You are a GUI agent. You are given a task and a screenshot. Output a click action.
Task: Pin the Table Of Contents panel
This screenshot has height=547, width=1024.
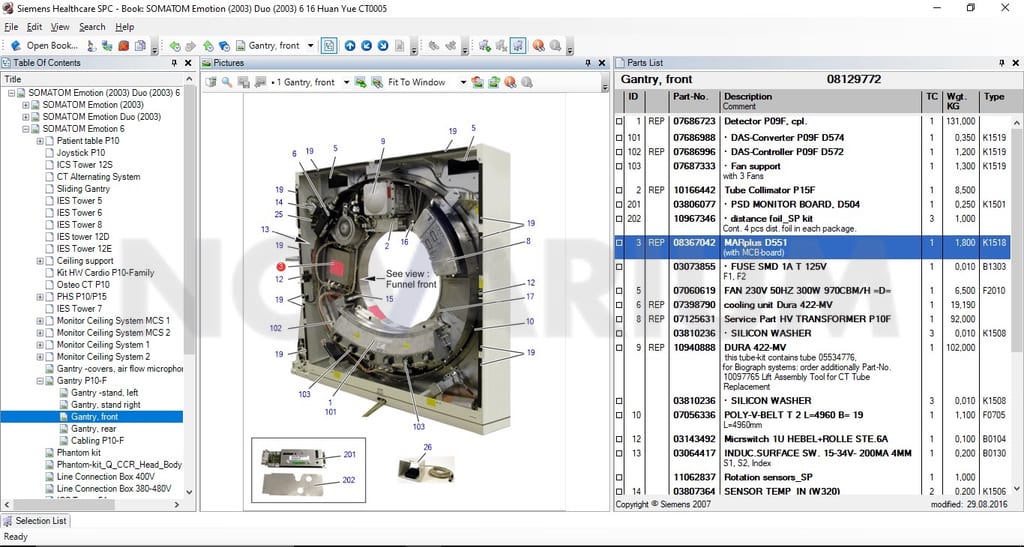174,63
